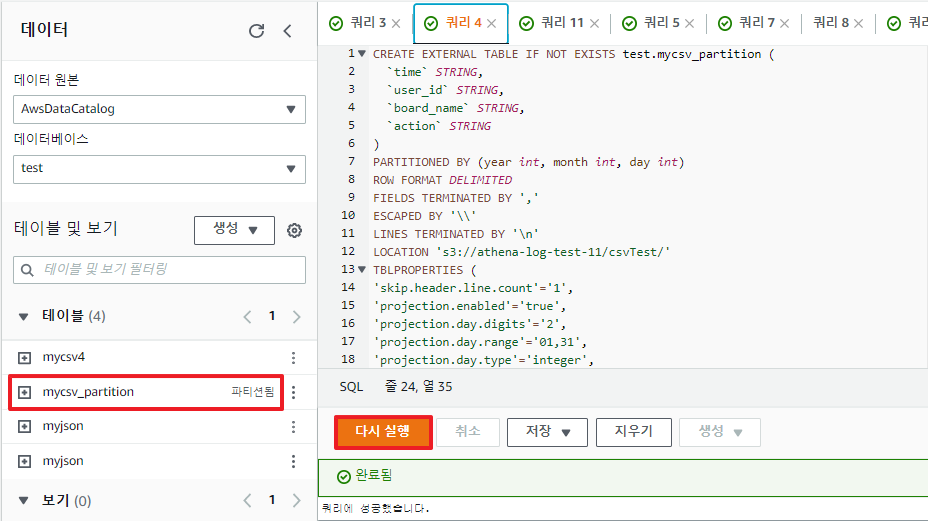928x521 pixels.
Task: Close the 쿼리 8 tab
Action: (x=858, y=23)
